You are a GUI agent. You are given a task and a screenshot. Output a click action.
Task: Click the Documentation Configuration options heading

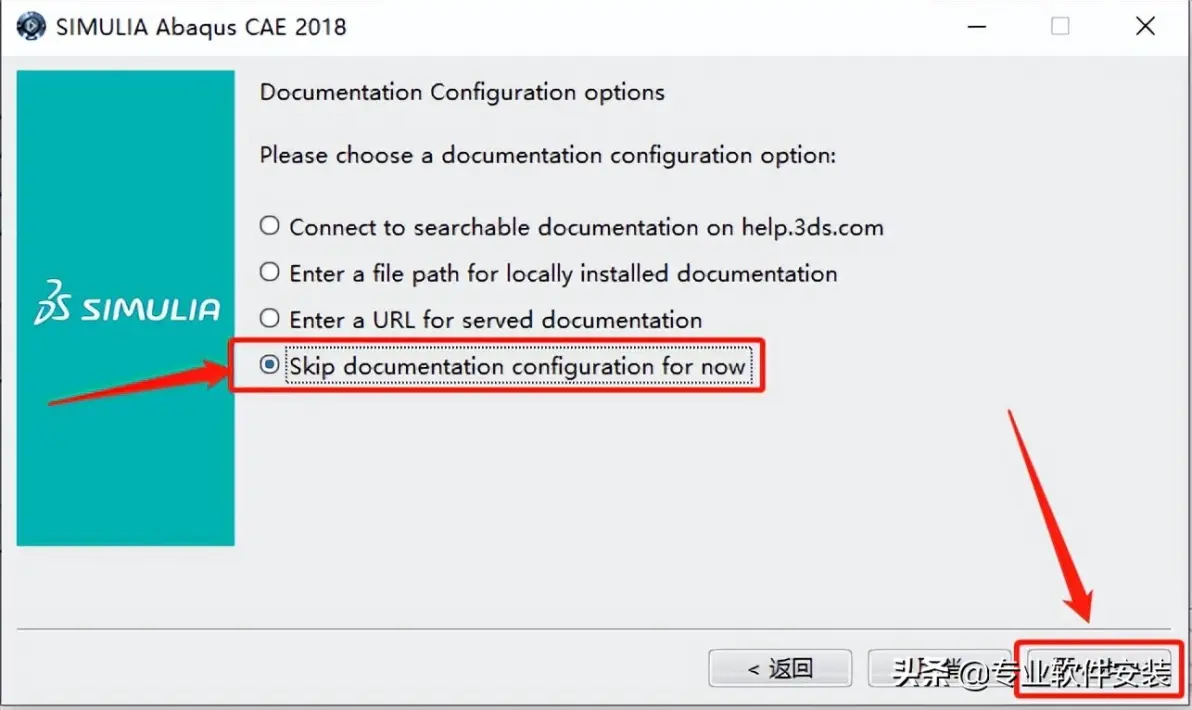[x=462, y=92]
